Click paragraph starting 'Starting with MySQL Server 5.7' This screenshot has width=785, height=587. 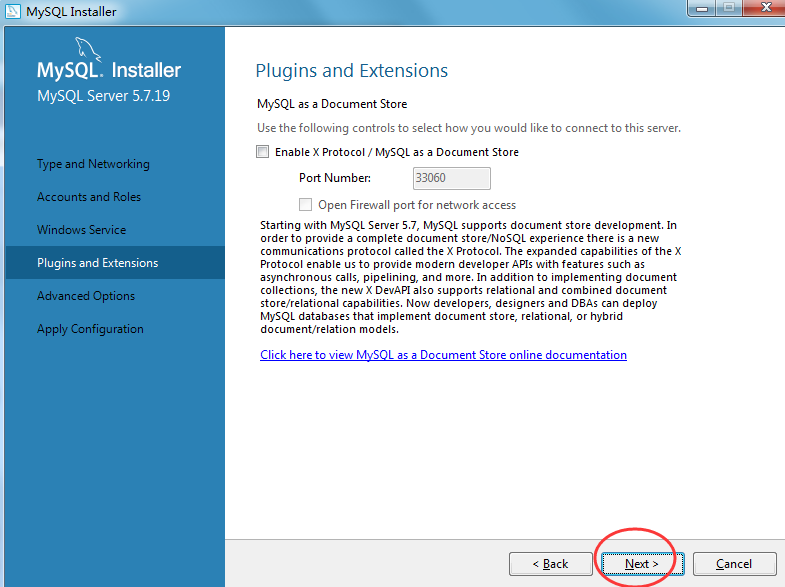[471, 277]
